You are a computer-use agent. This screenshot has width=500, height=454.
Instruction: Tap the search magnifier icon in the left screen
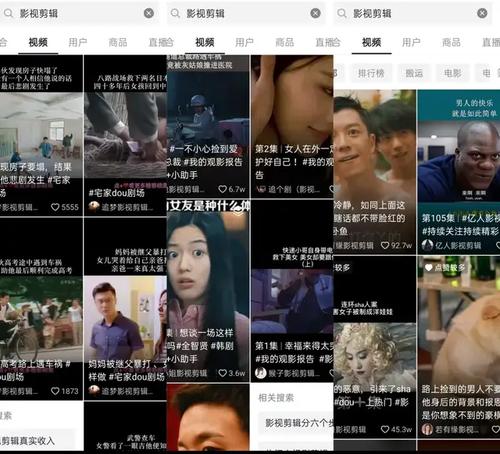point(9,14)
